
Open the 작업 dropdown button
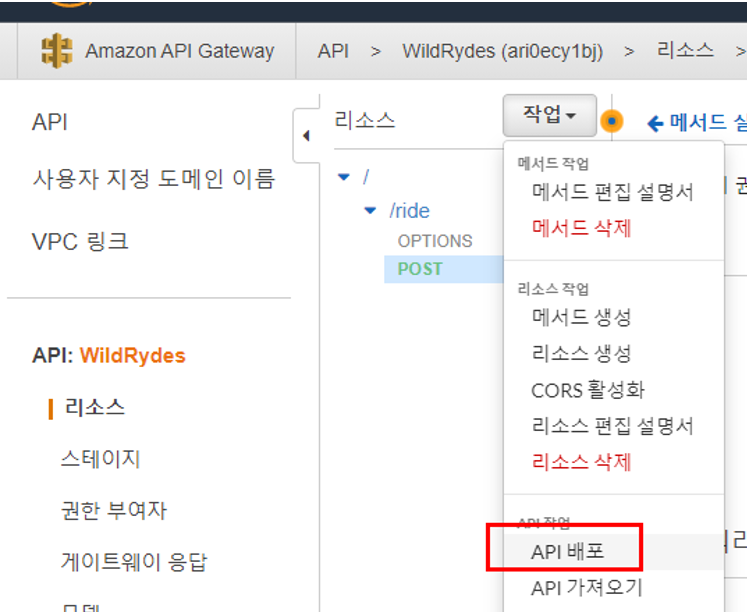click(x=550, y=115)
